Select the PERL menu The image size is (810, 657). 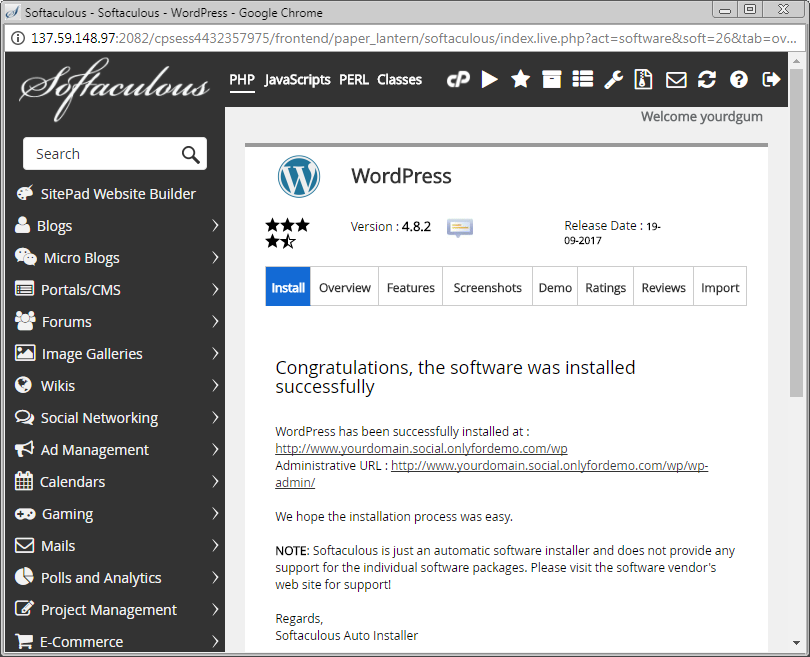point(354,80)
